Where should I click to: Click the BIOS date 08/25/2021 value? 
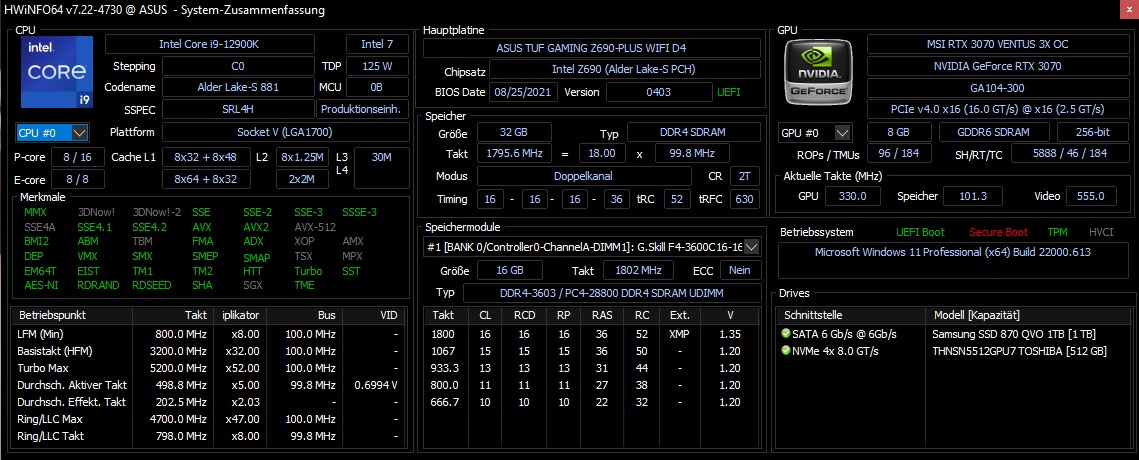click(x=524, y=92)
